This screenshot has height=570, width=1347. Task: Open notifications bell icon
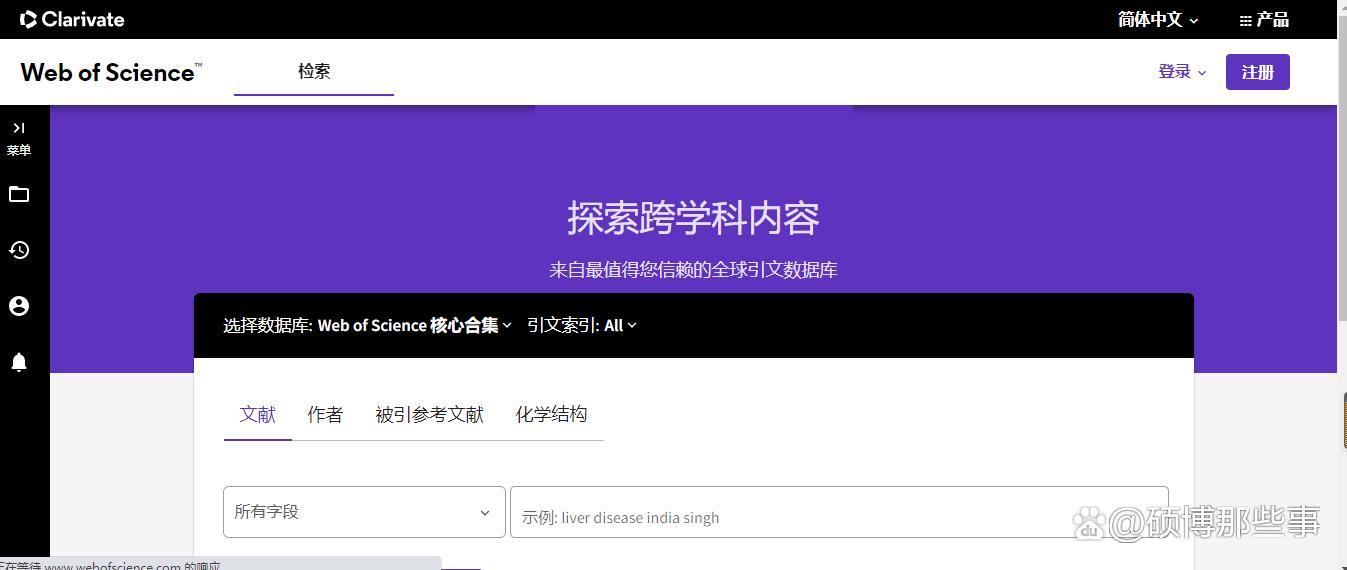pyautogui.click(x=19, y=362)
